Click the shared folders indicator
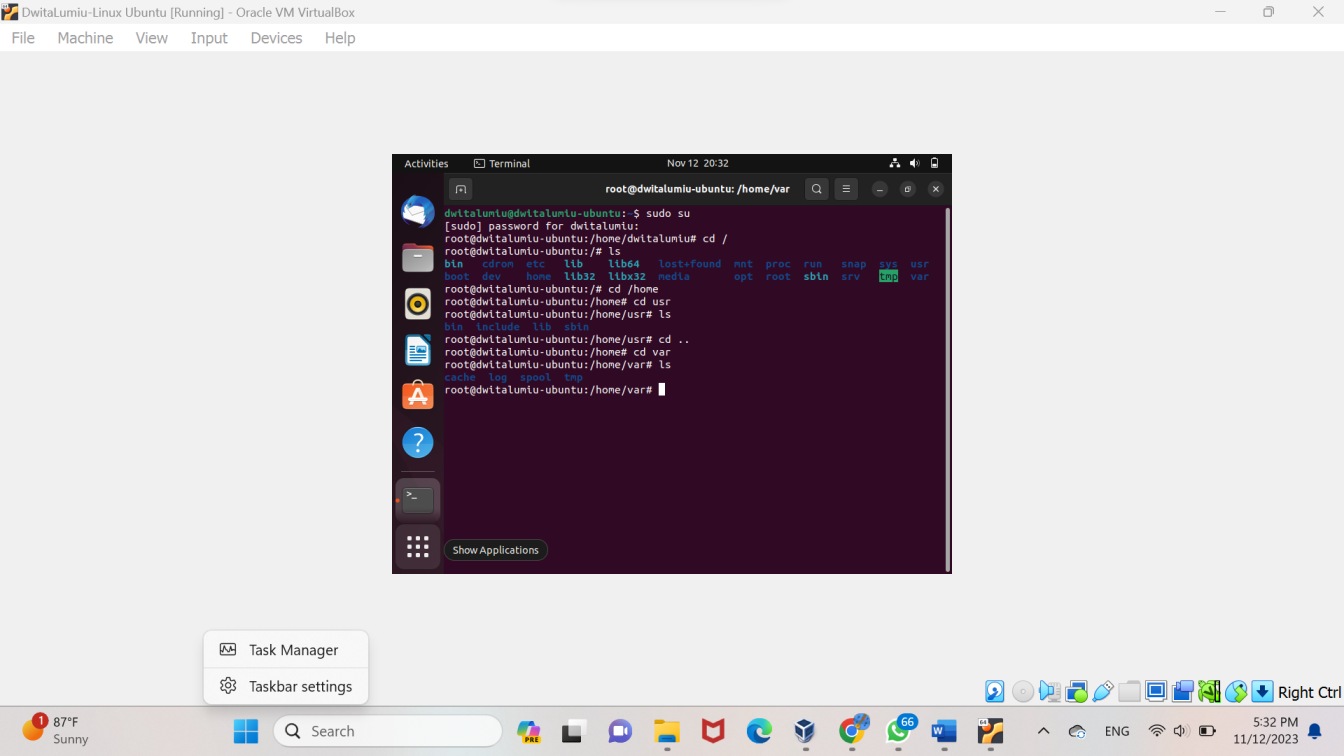 click(x=1130, y=691)
